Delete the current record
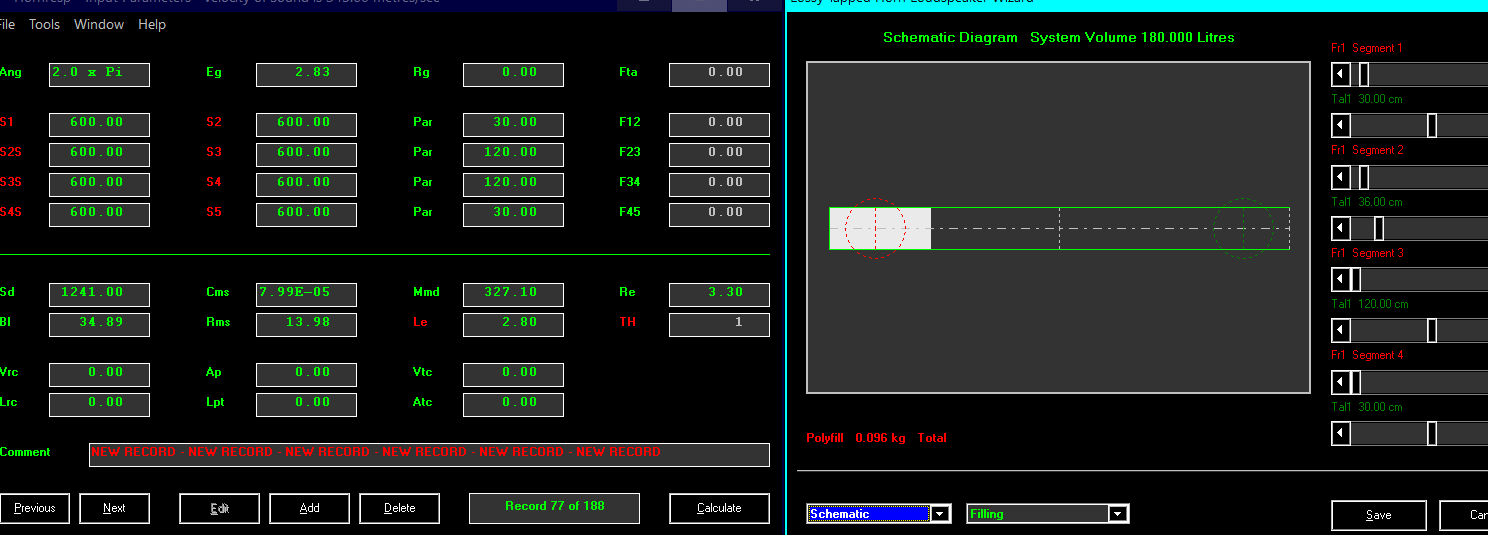Screen dimensions: 1488x535 (400, 508)
